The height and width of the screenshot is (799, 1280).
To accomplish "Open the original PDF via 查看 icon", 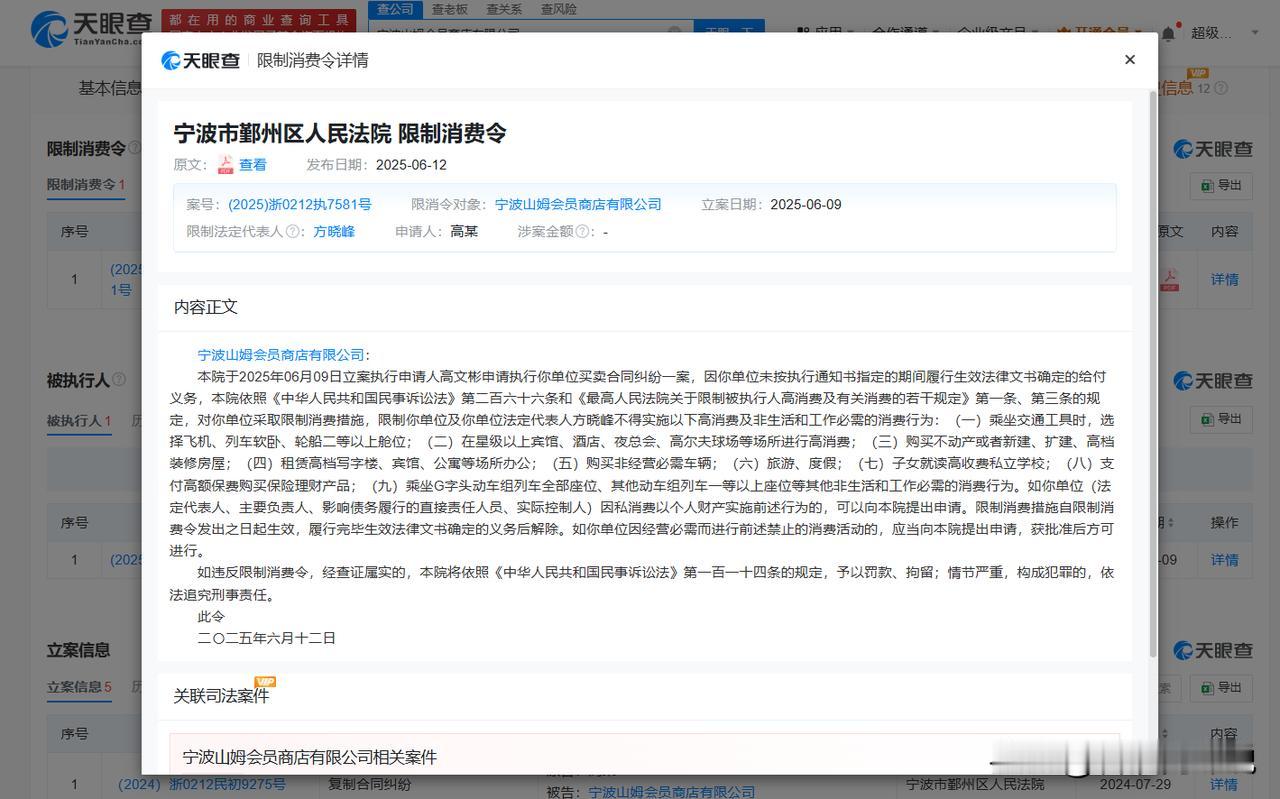I will [x=225, y=165].
